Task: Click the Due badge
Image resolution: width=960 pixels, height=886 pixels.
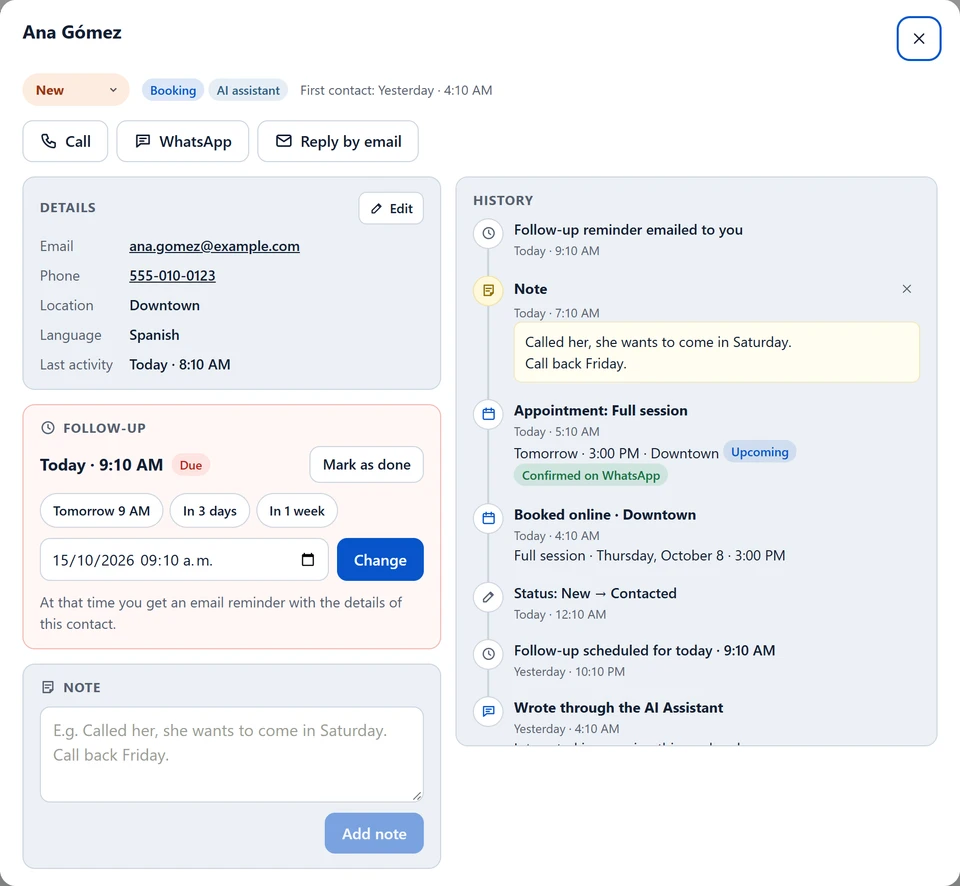Action: pyautogui.click(x=190, y=465)
